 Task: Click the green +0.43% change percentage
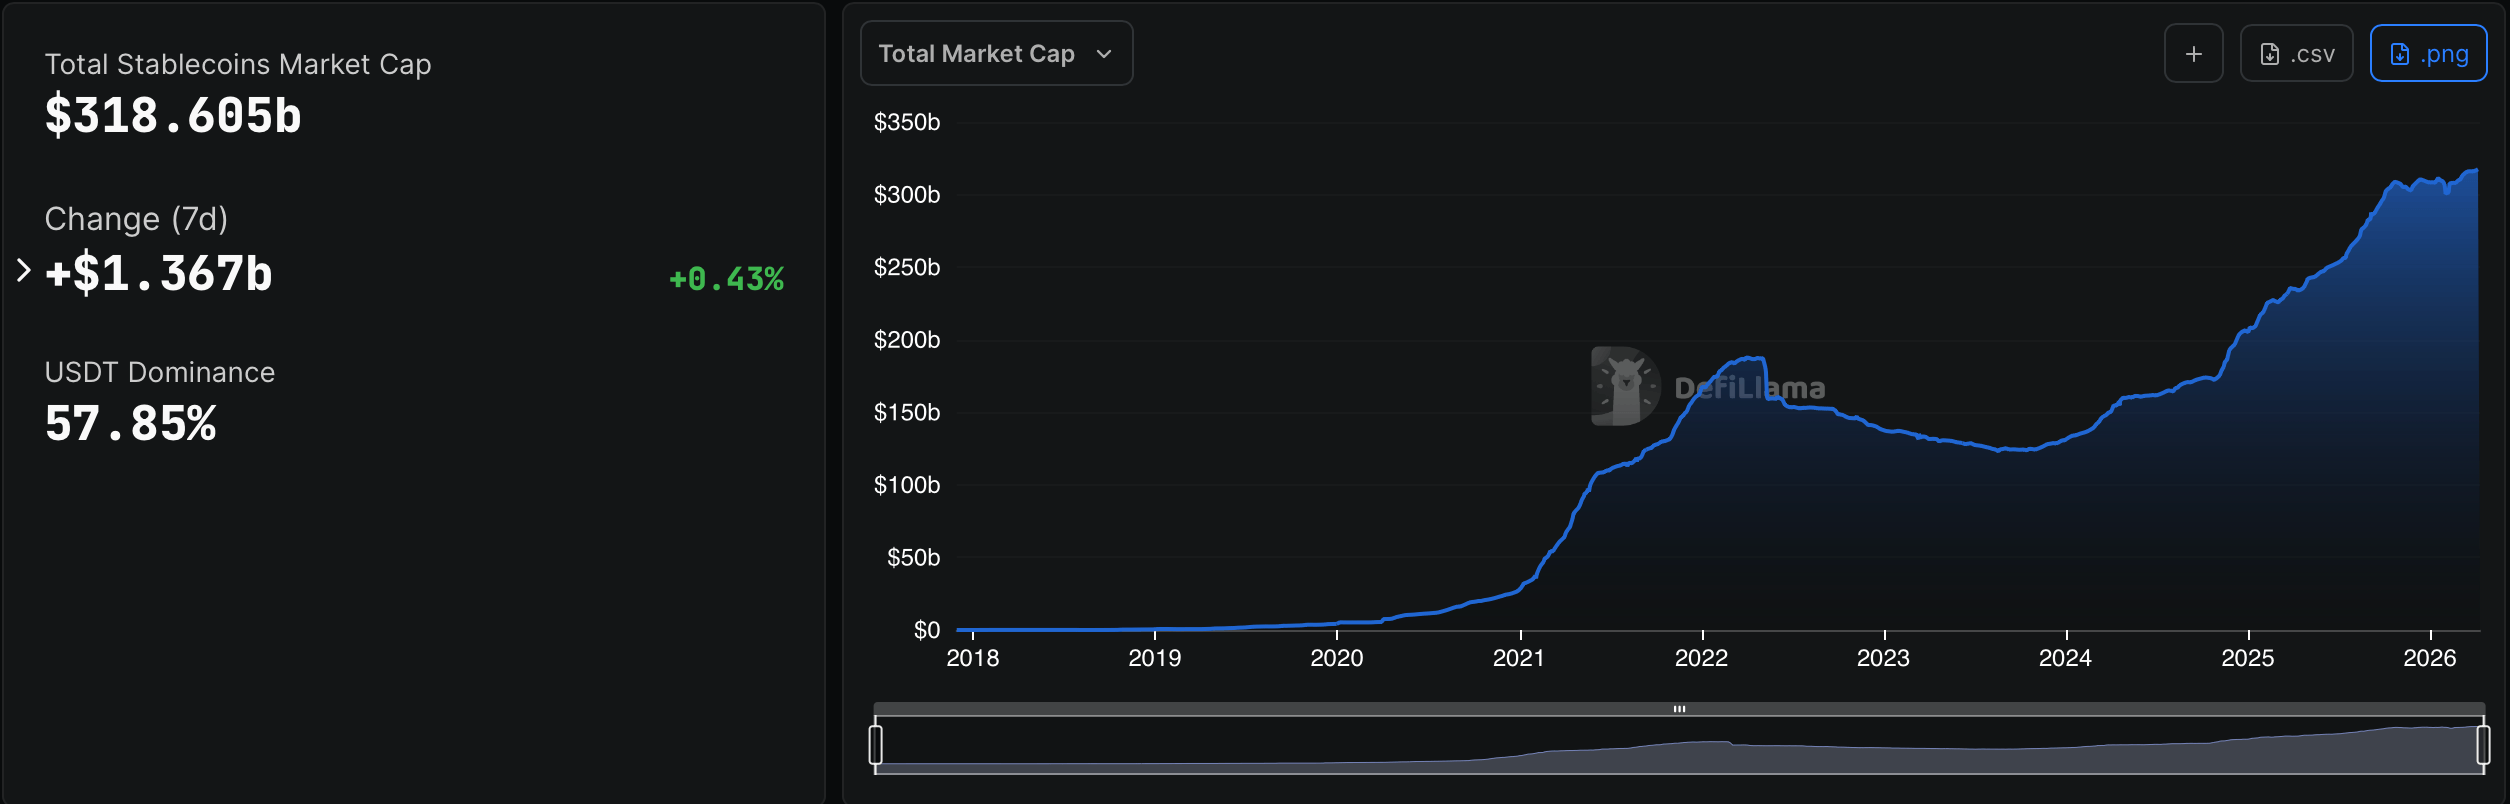(x=726, y=281)
